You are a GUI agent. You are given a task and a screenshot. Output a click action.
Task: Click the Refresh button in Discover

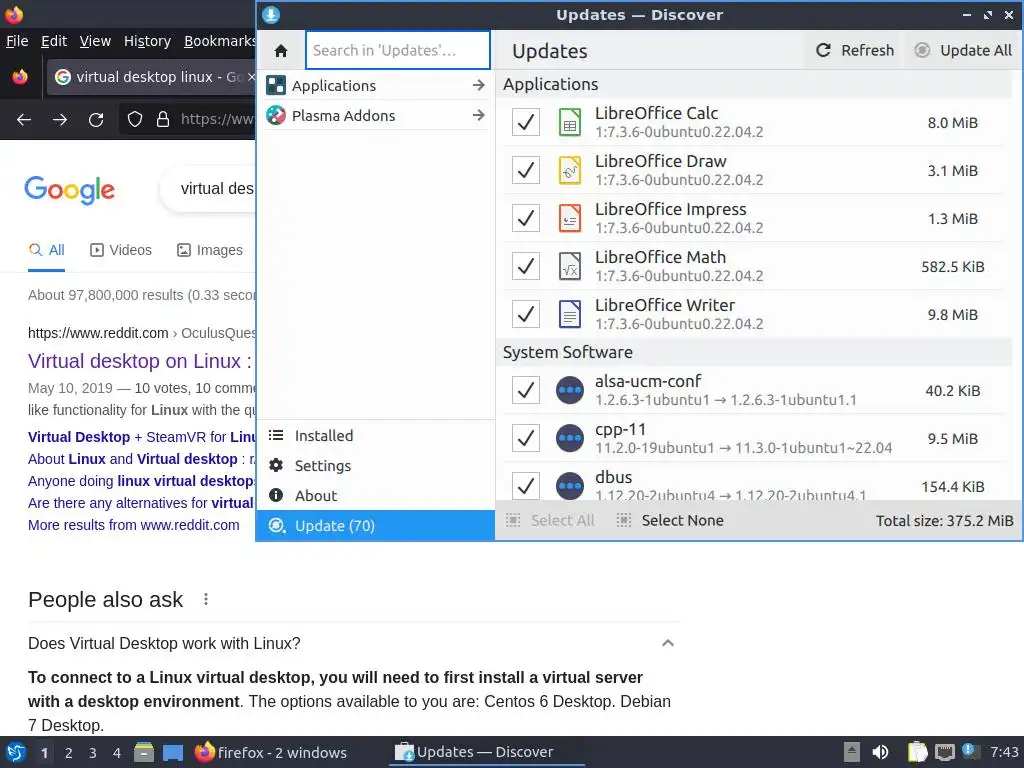[855, 50]
